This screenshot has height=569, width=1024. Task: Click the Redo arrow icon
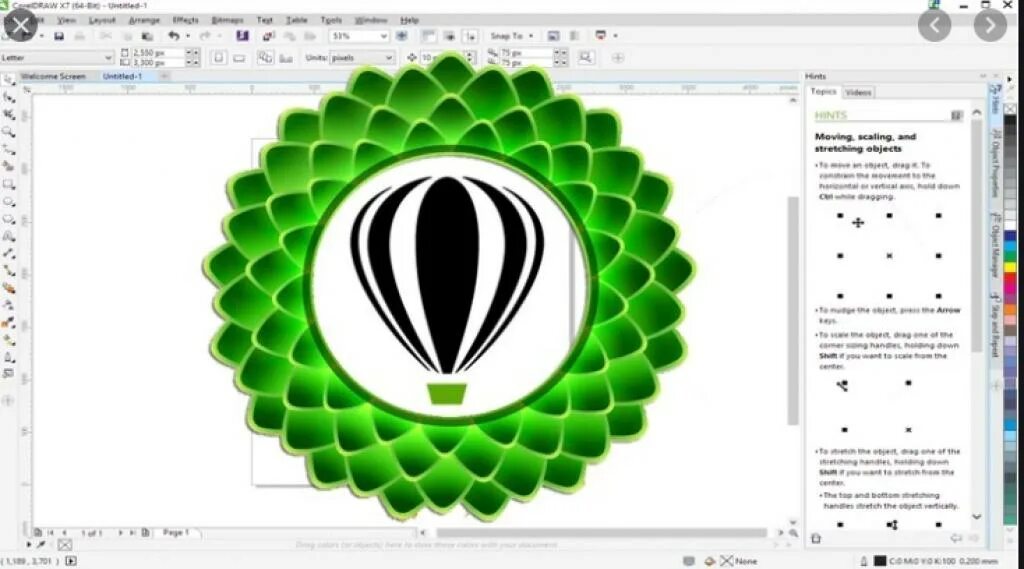click(205, 36)
